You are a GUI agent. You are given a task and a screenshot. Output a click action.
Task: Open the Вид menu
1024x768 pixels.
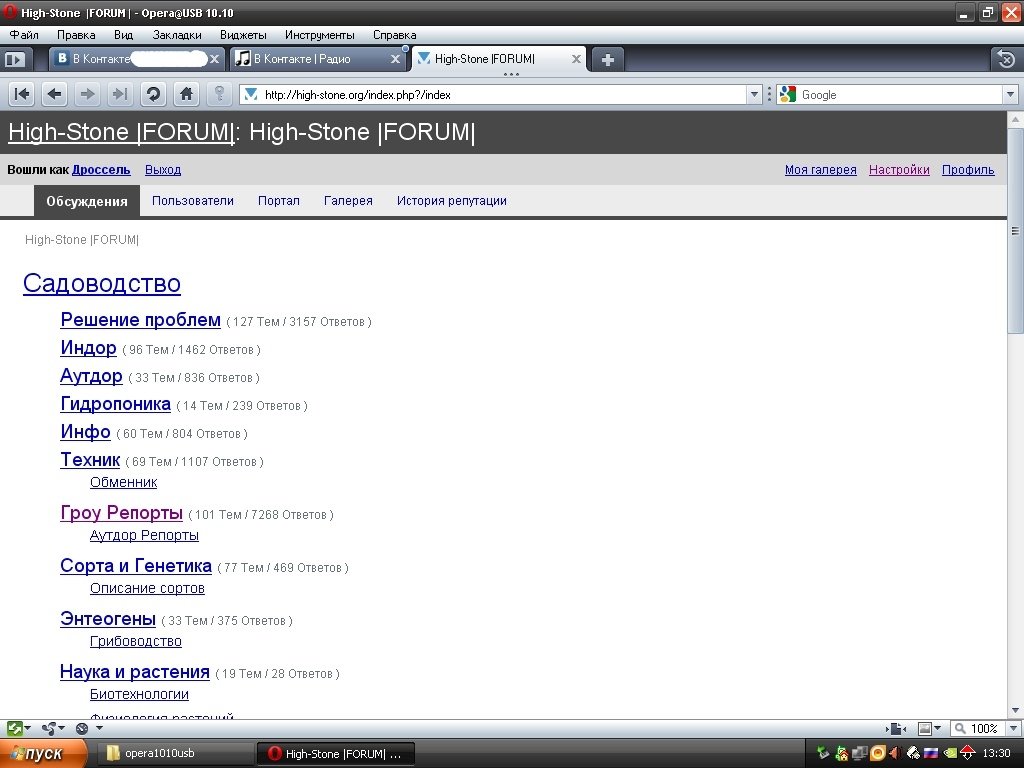[x=123, y=35]
